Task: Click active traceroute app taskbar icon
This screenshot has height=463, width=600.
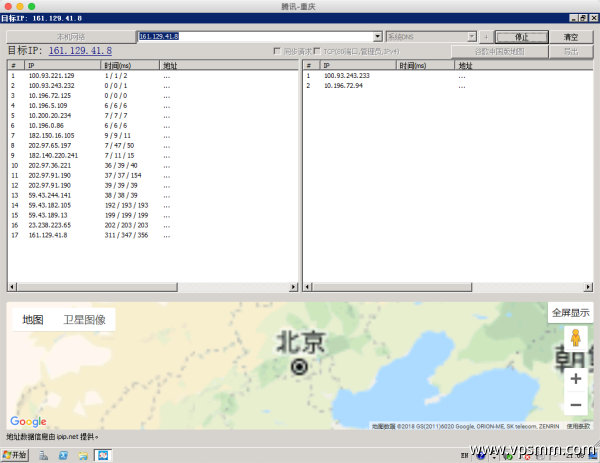Action: pos(103,455)
